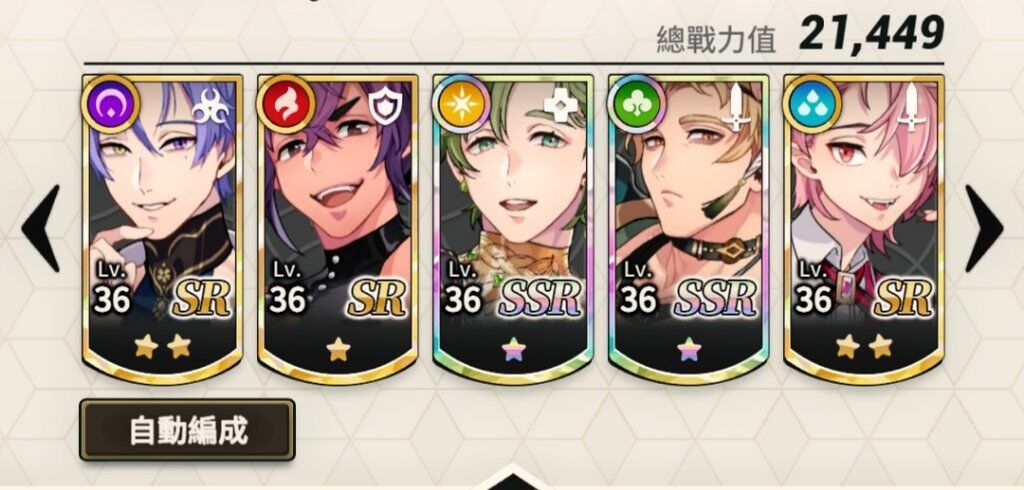Click the blue water droplets element icon
Viewport: 1024px width, 490px height.
811,103
